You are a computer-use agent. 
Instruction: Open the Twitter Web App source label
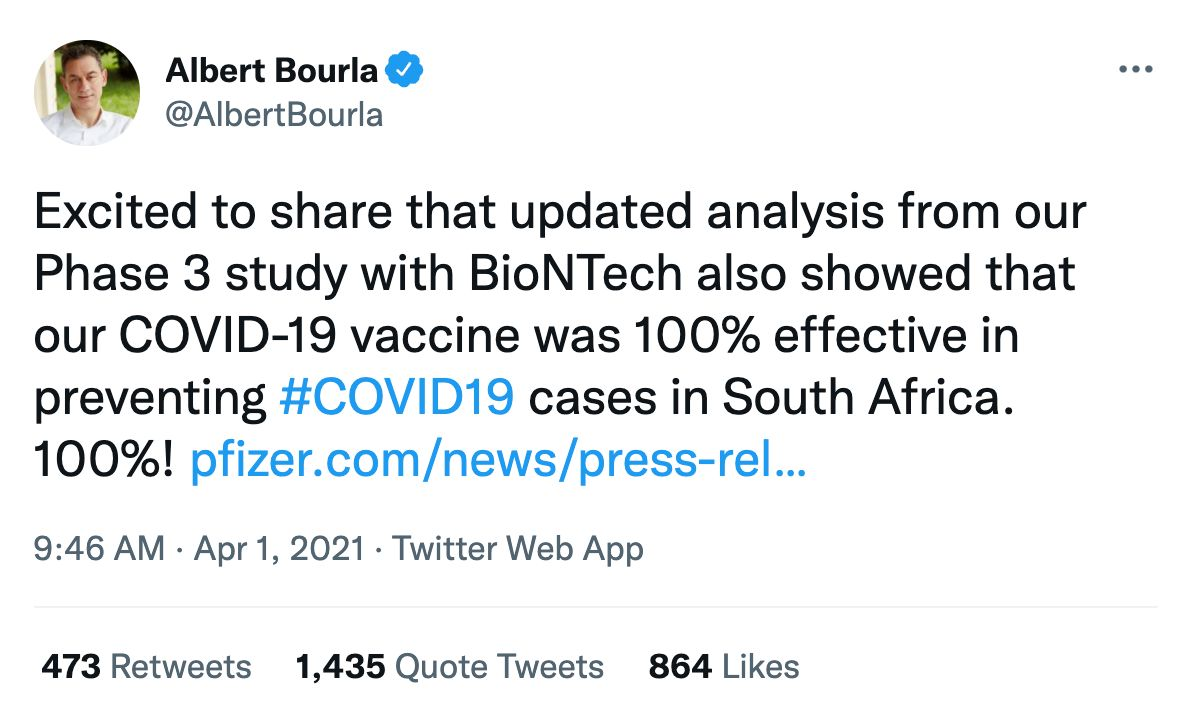[518, 549]
